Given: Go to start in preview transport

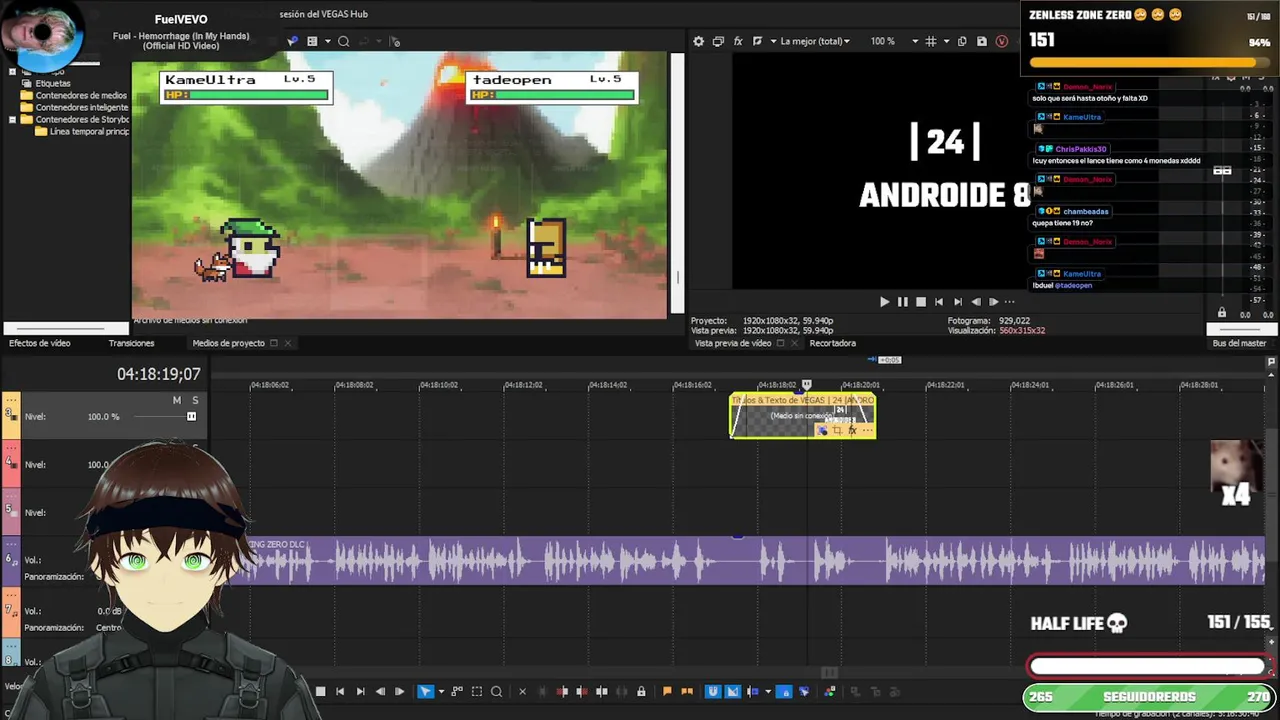Looking at the screenshot, I should click(x=939, y=301).
